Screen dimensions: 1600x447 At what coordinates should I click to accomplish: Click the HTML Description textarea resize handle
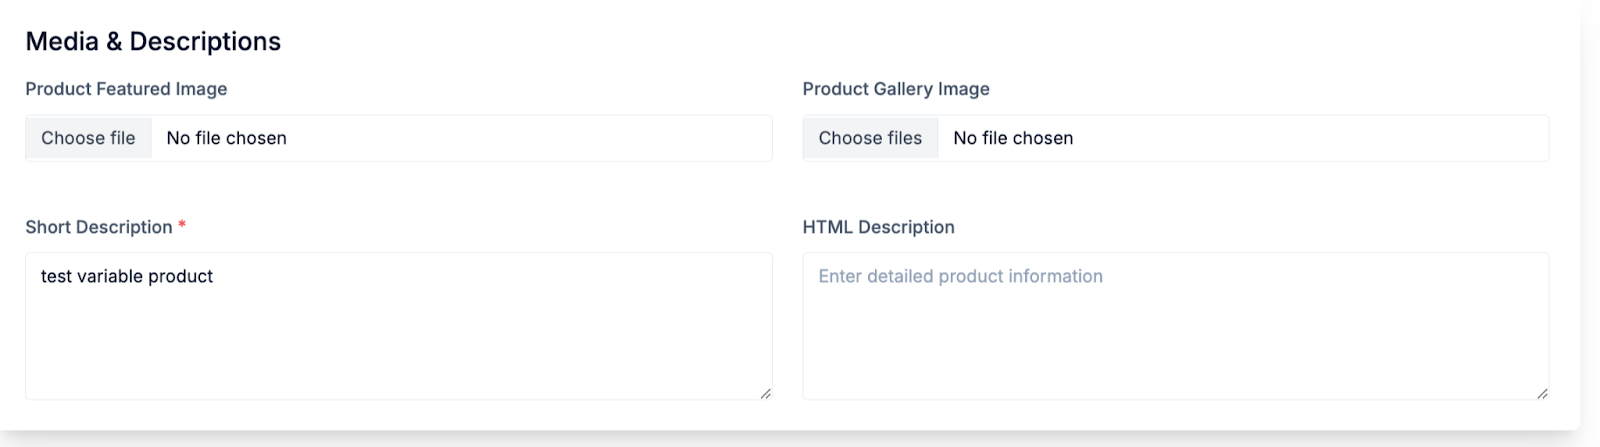click(x=1542, y=393)
